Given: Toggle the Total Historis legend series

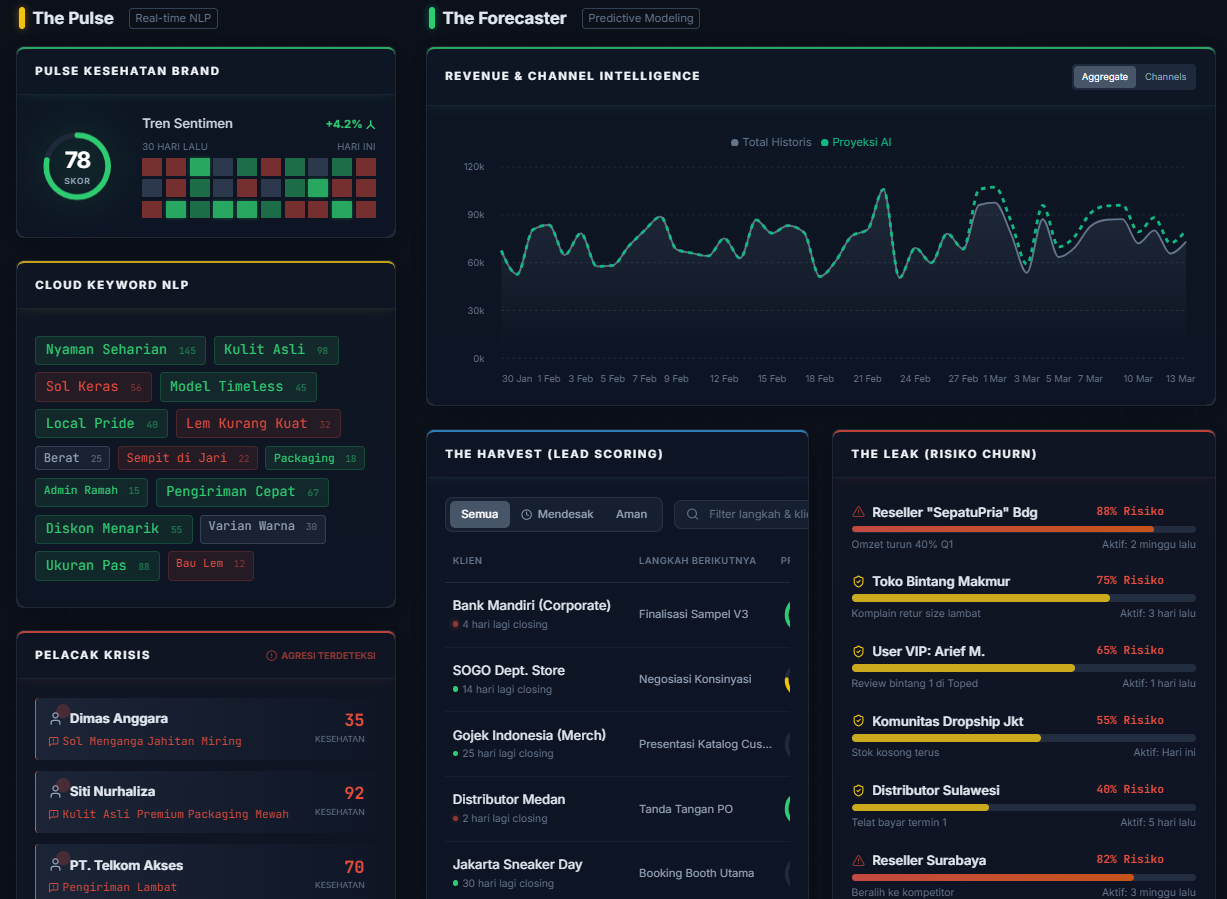Looking at the screenshot, I should [771, 142].
